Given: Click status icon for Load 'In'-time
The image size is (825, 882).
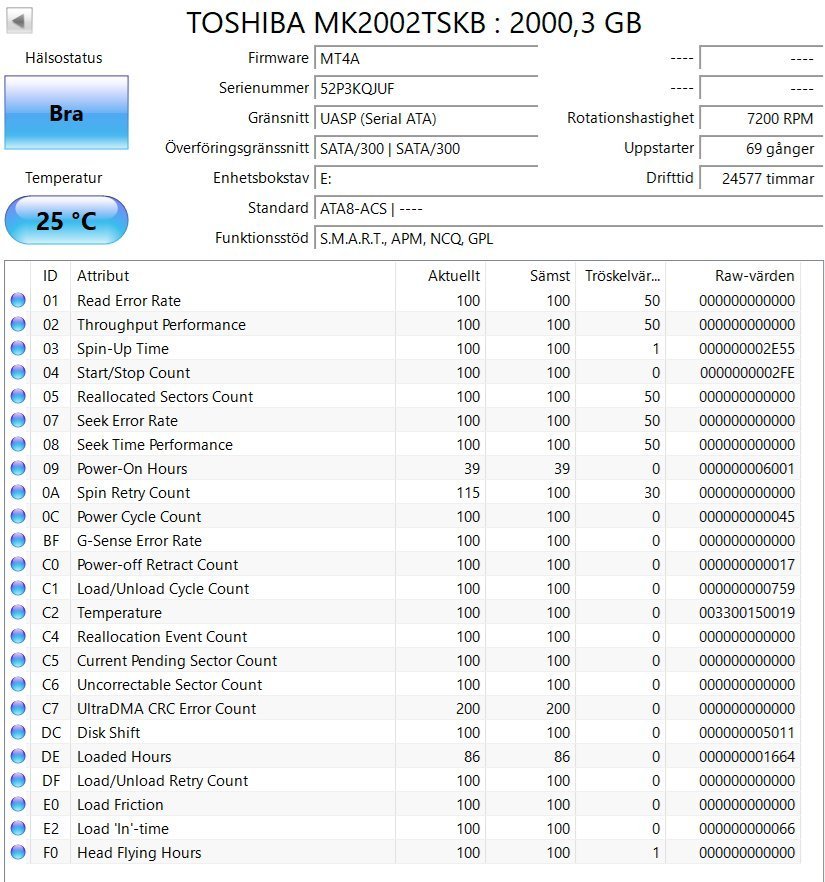Looking at the screenshot, I should [18, 828].
